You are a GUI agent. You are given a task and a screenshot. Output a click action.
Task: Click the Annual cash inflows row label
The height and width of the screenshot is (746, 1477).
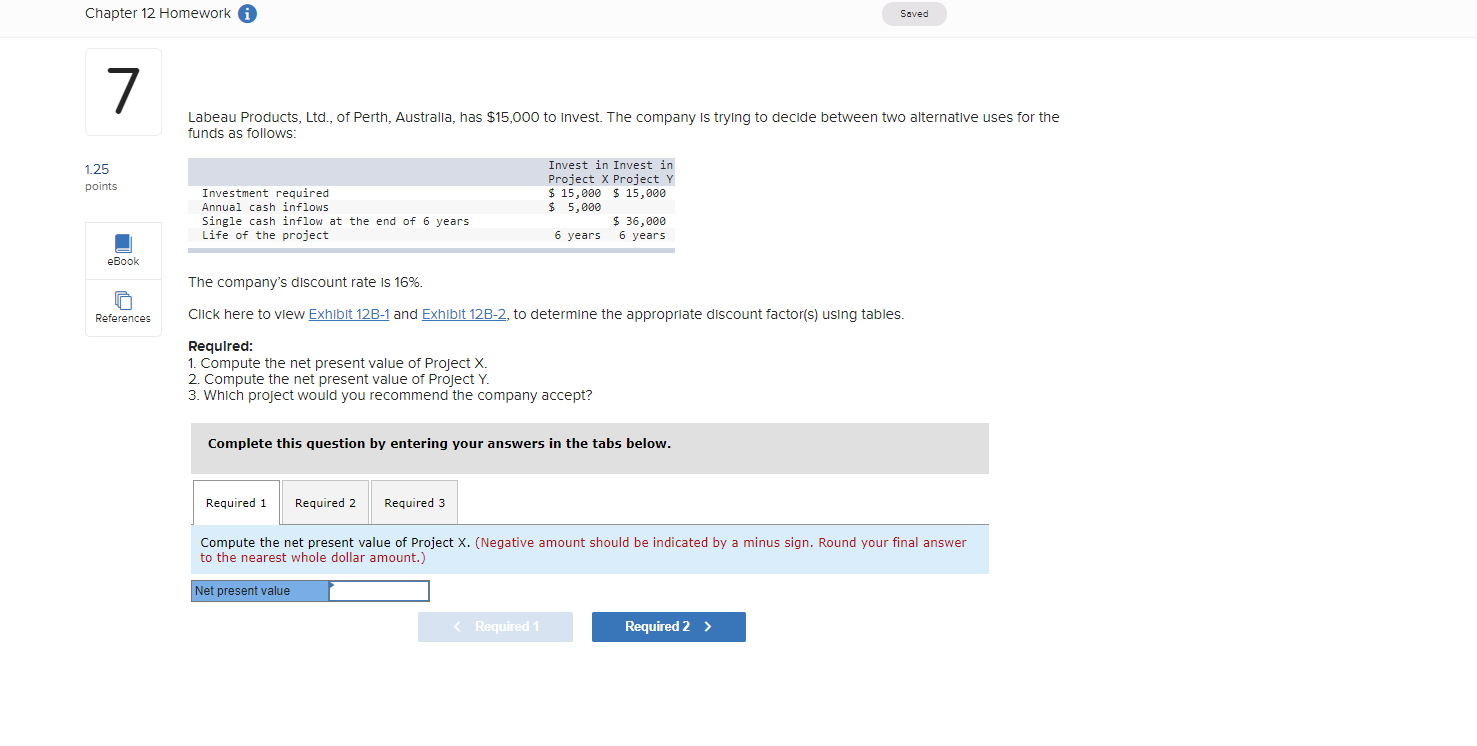265,207
